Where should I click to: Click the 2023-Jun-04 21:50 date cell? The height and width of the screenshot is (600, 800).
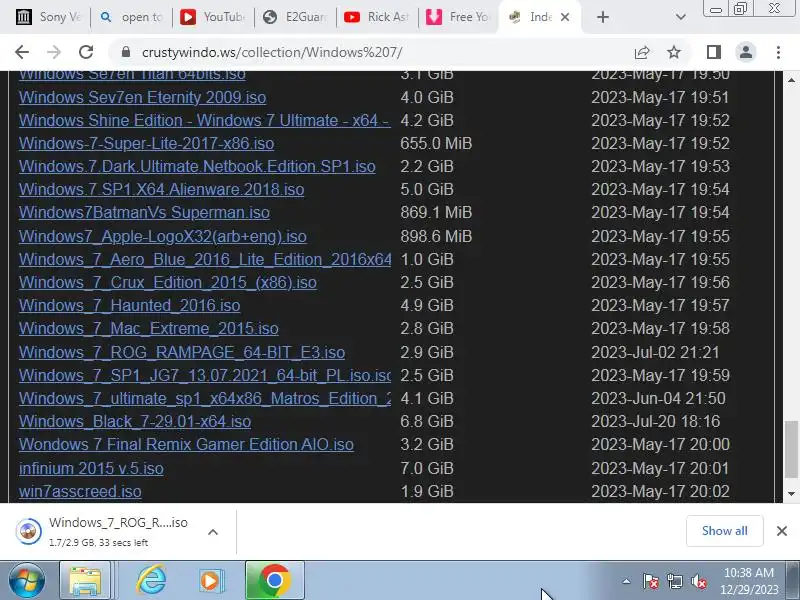658,398
